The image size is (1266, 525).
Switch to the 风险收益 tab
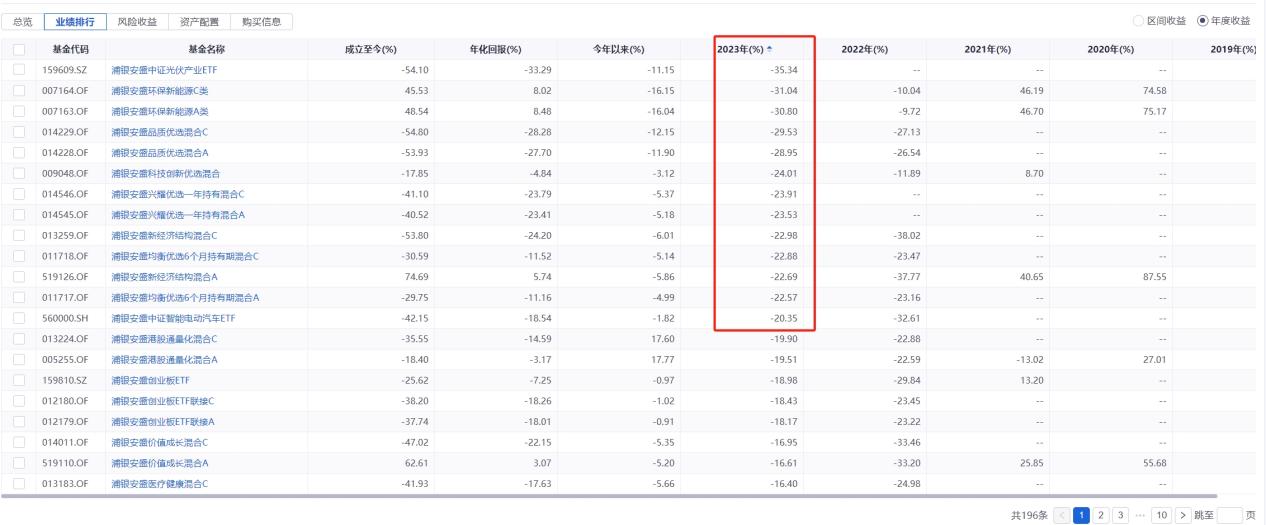137,21
